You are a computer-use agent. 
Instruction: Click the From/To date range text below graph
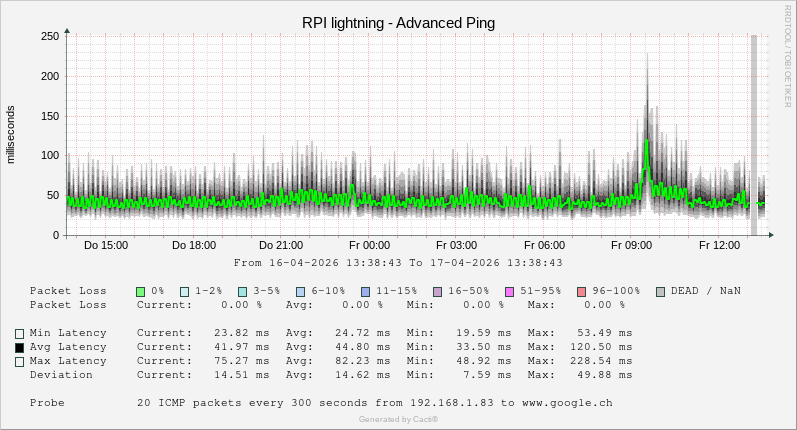[x=398, y=263]
